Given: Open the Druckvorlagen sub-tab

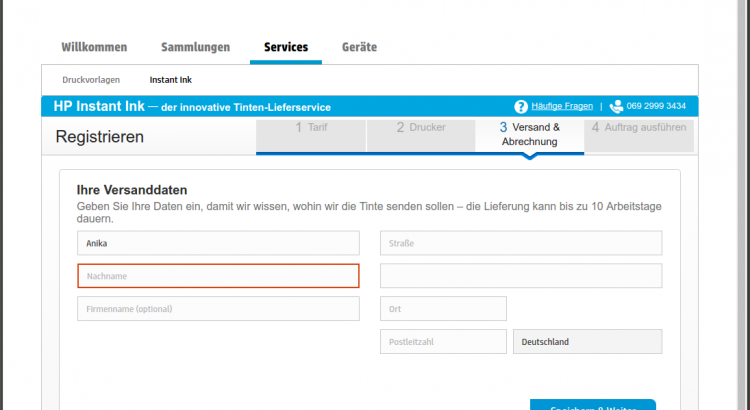Looking at the screenshot, I should tap(91, 80).
